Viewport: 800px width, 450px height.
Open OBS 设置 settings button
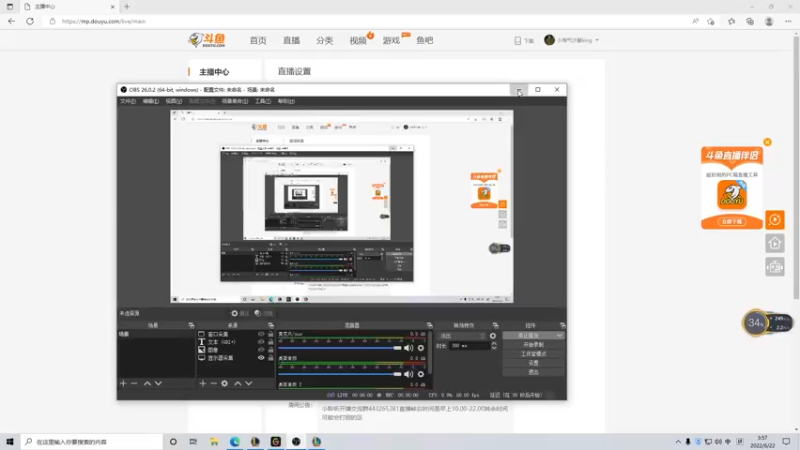(533, 363)
